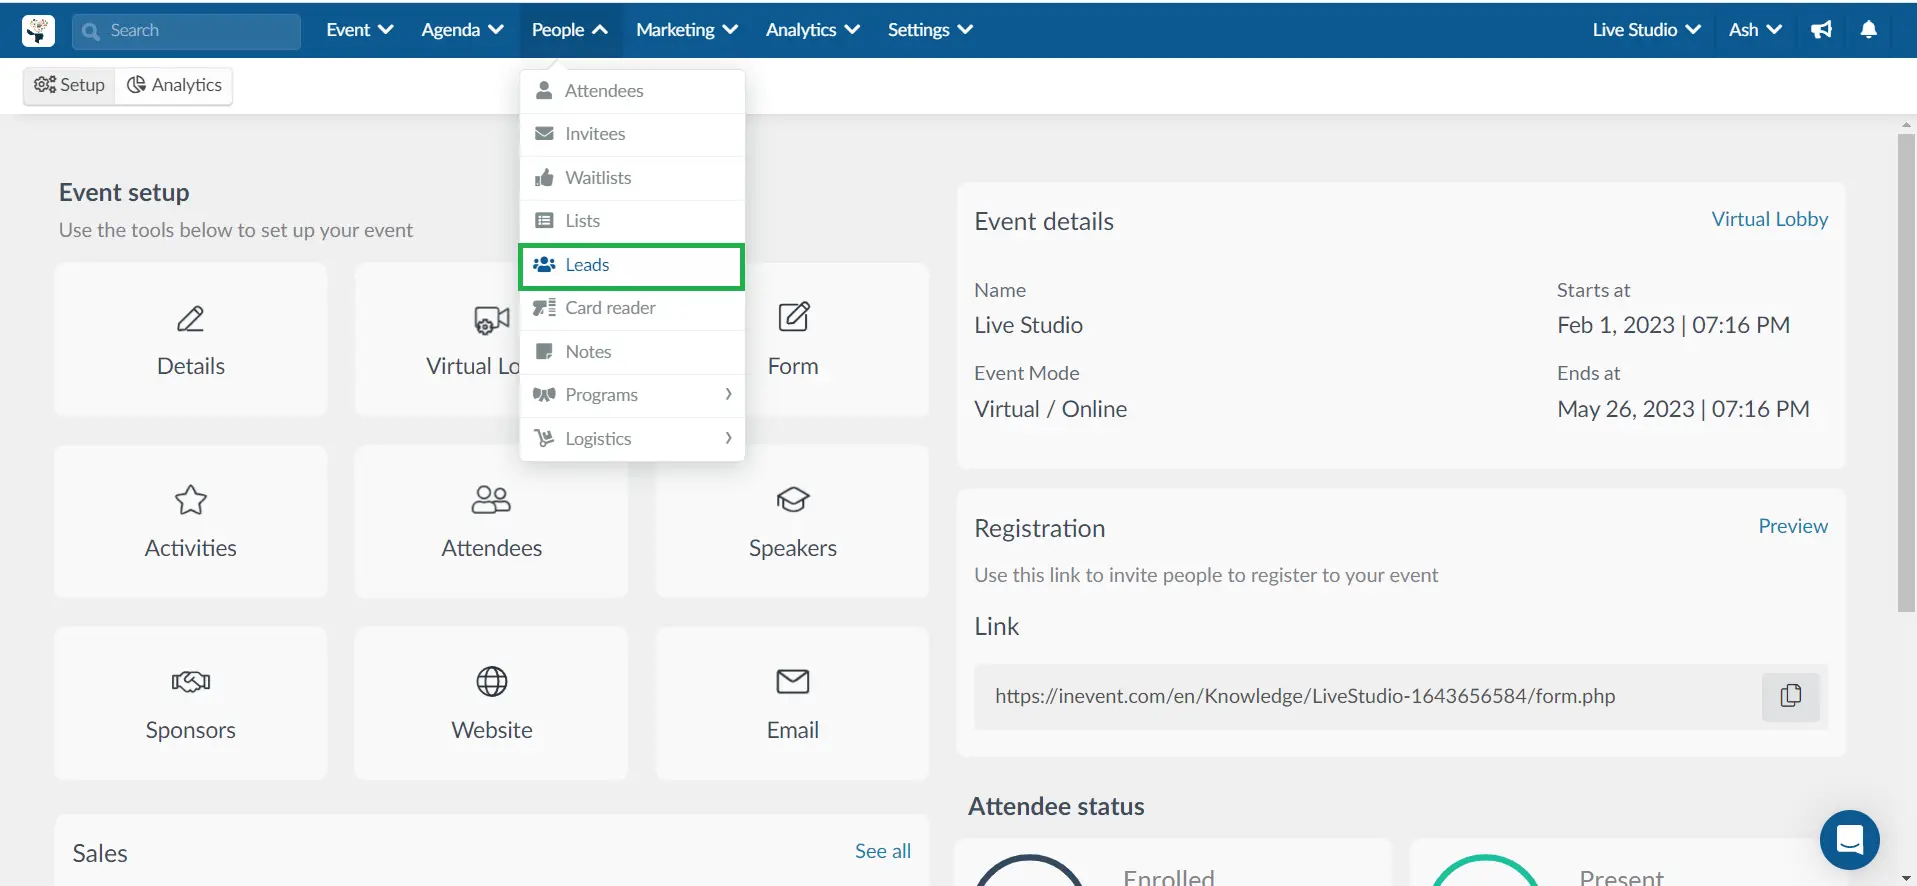
Task: Expand the Analytics dropdown in top bar
Action: [x=813, y=30]
